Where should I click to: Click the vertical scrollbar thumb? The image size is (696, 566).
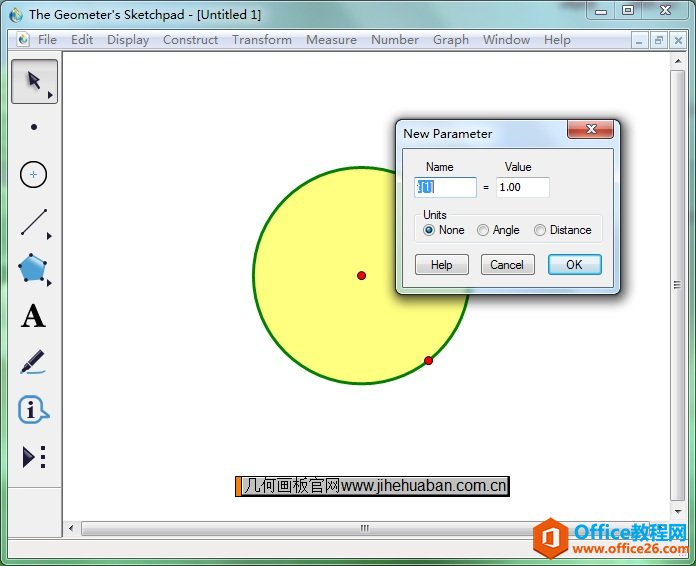677,285
